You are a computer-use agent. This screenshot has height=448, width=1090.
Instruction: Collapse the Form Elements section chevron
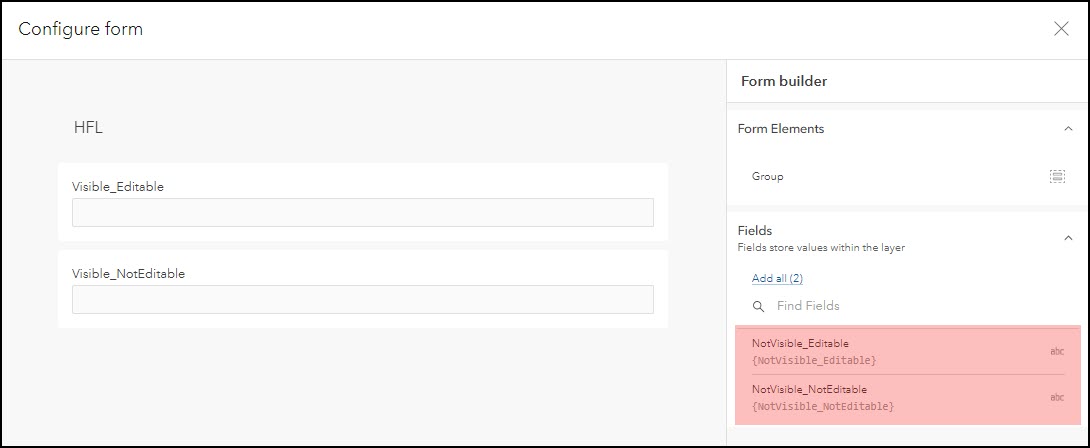pyautogui.click(x=1068, y=129)
